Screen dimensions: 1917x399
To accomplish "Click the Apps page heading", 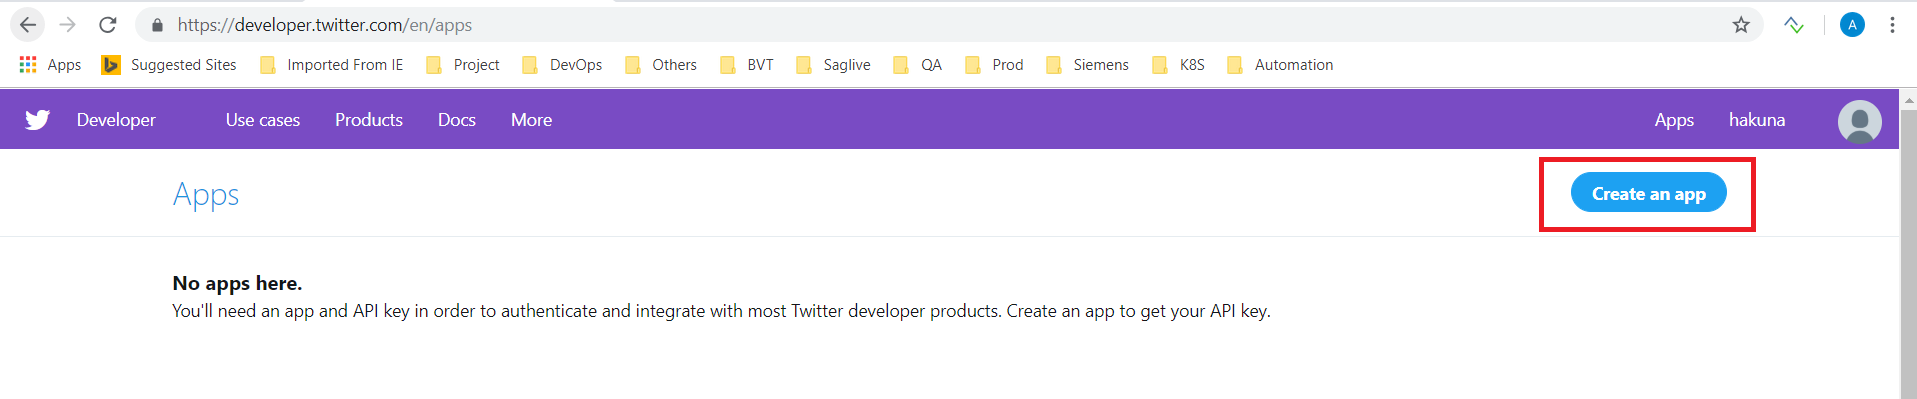I will coord(206,194).
